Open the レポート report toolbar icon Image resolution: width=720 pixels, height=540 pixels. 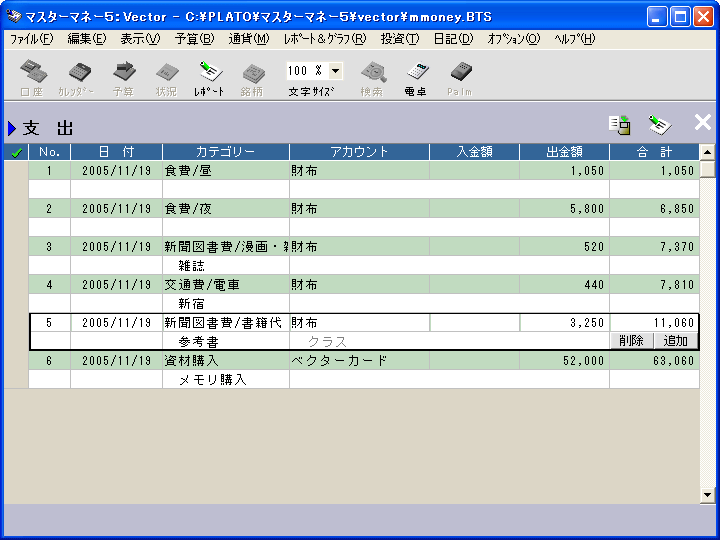[x=209, y=77]
